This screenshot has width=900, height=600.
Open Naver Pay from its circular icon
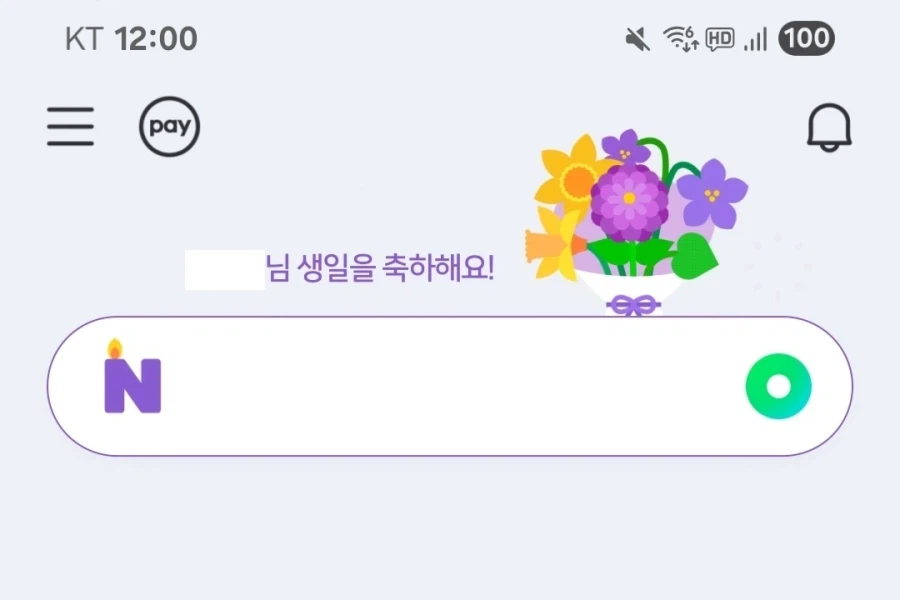click(168, 126)
